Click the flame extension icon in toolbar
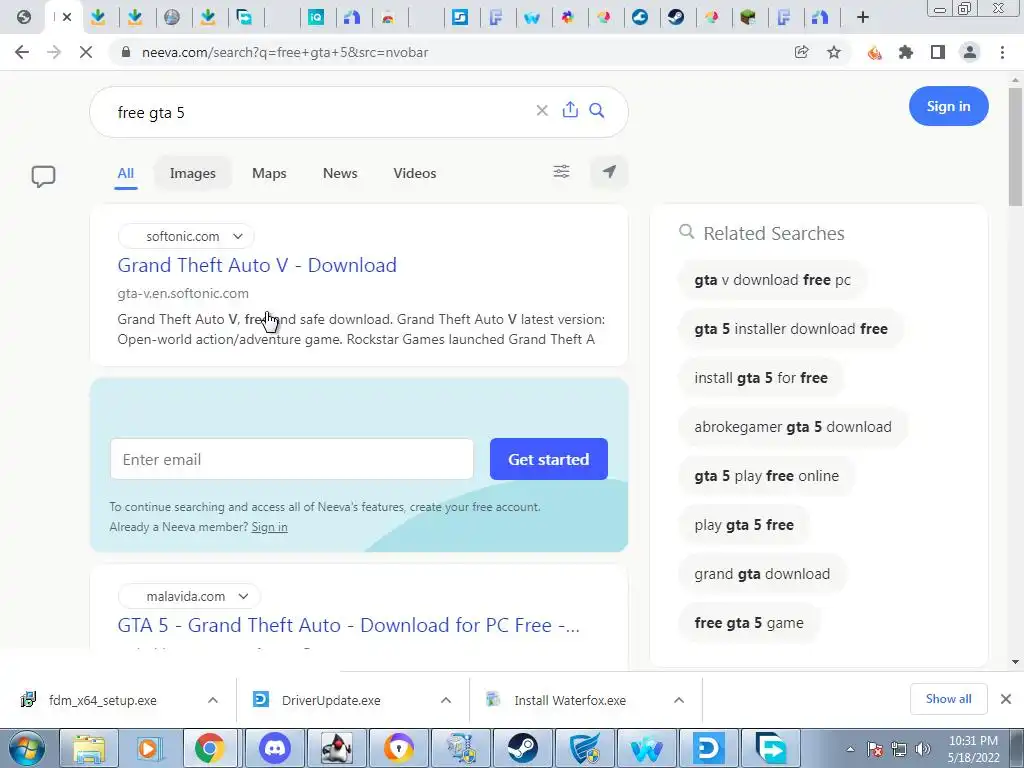This screenshot has width=1024, height=768. [x=874, y=52]
